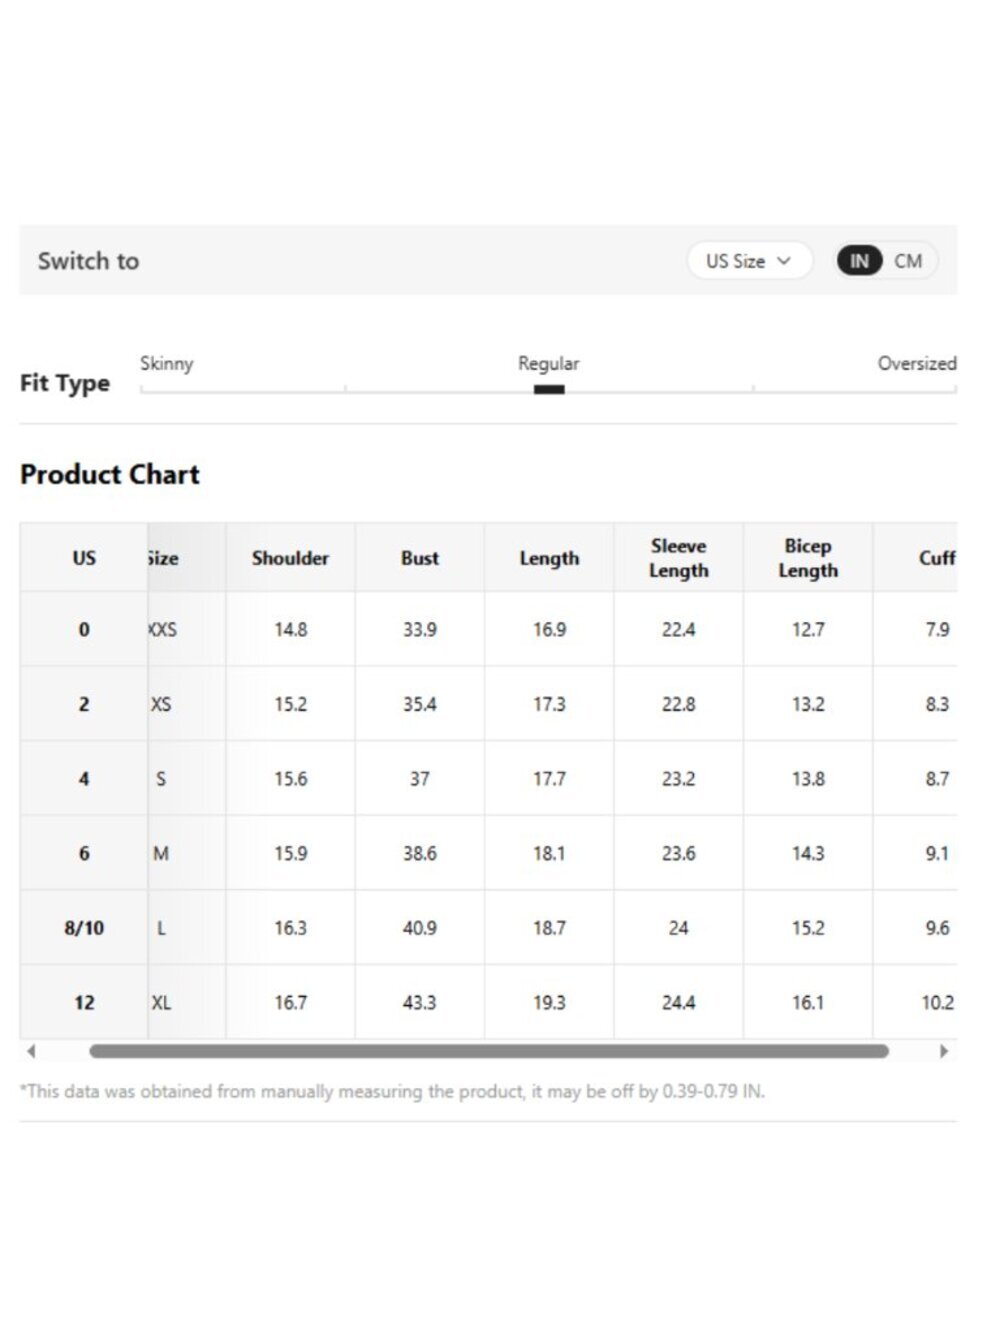Click the Bicep Length column header

point(808,558)
